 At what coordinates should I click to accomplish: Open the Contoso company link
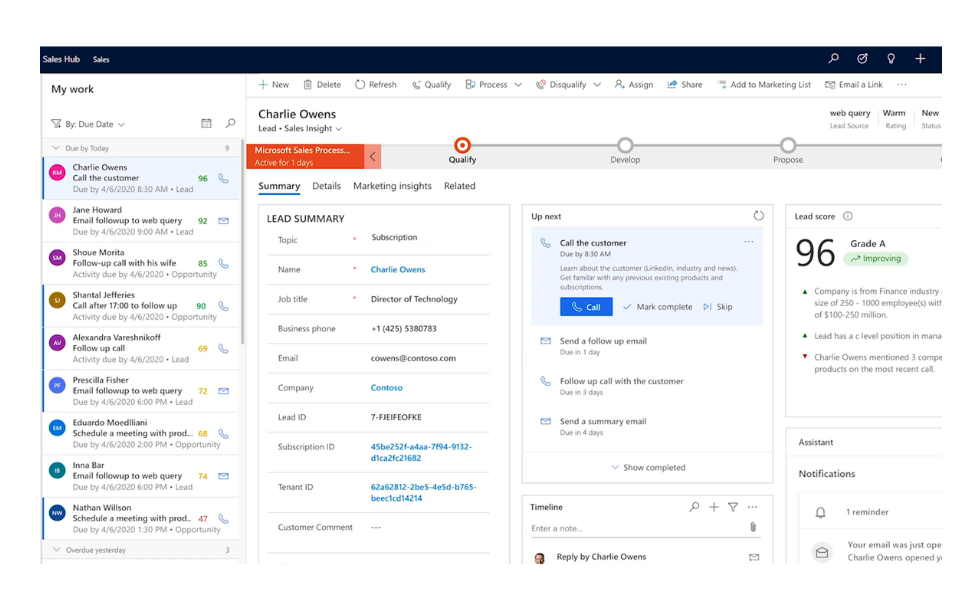click(386, 388)
